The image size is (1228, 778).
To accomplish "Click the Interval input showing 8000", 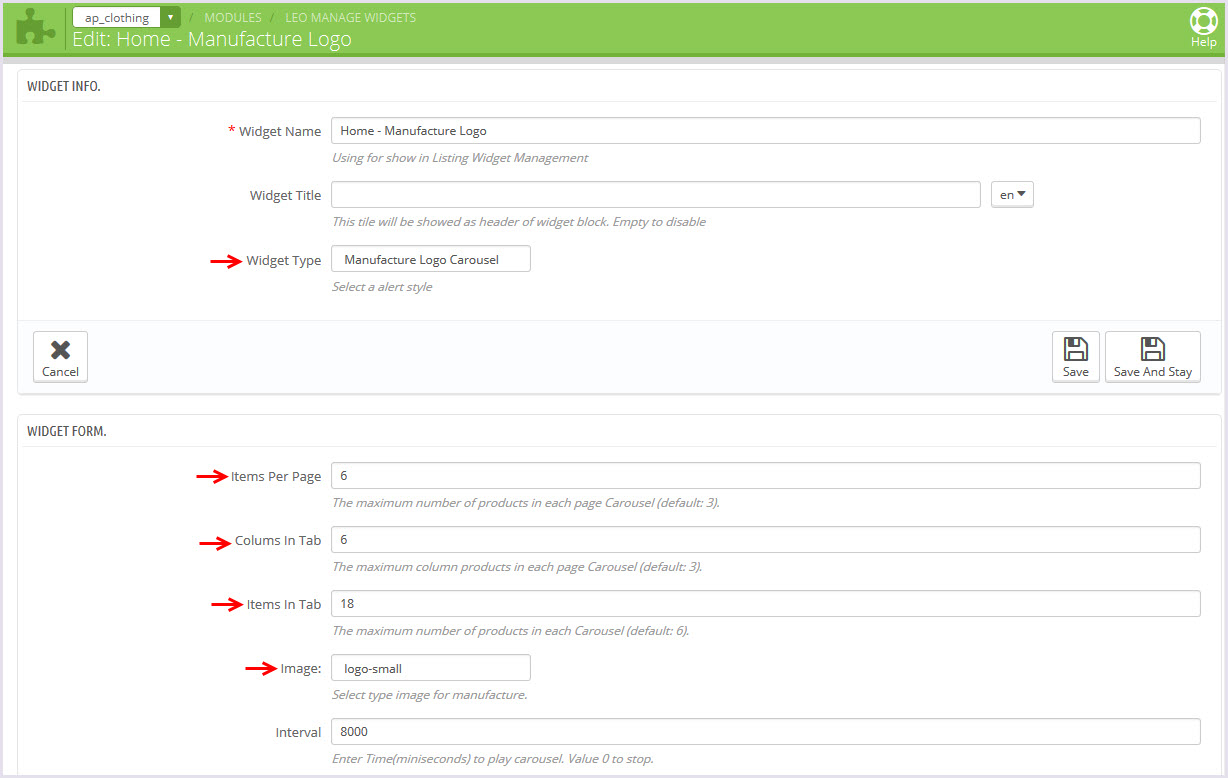I will (x=765, y=732).
